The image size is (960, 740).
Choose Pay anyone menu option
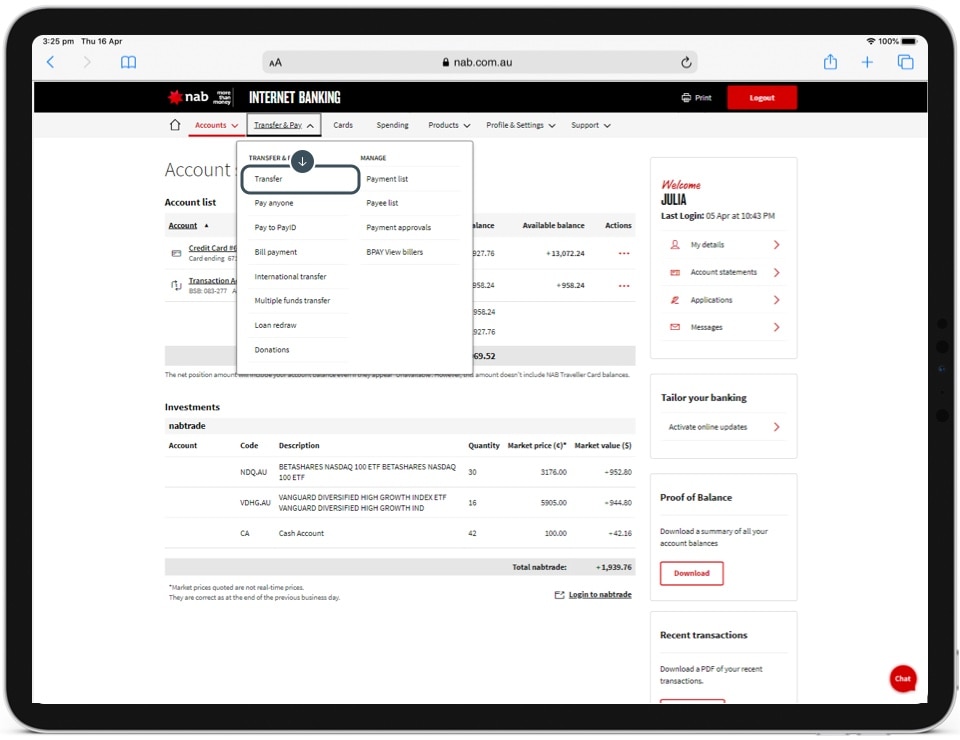click(x=274, y=203)
